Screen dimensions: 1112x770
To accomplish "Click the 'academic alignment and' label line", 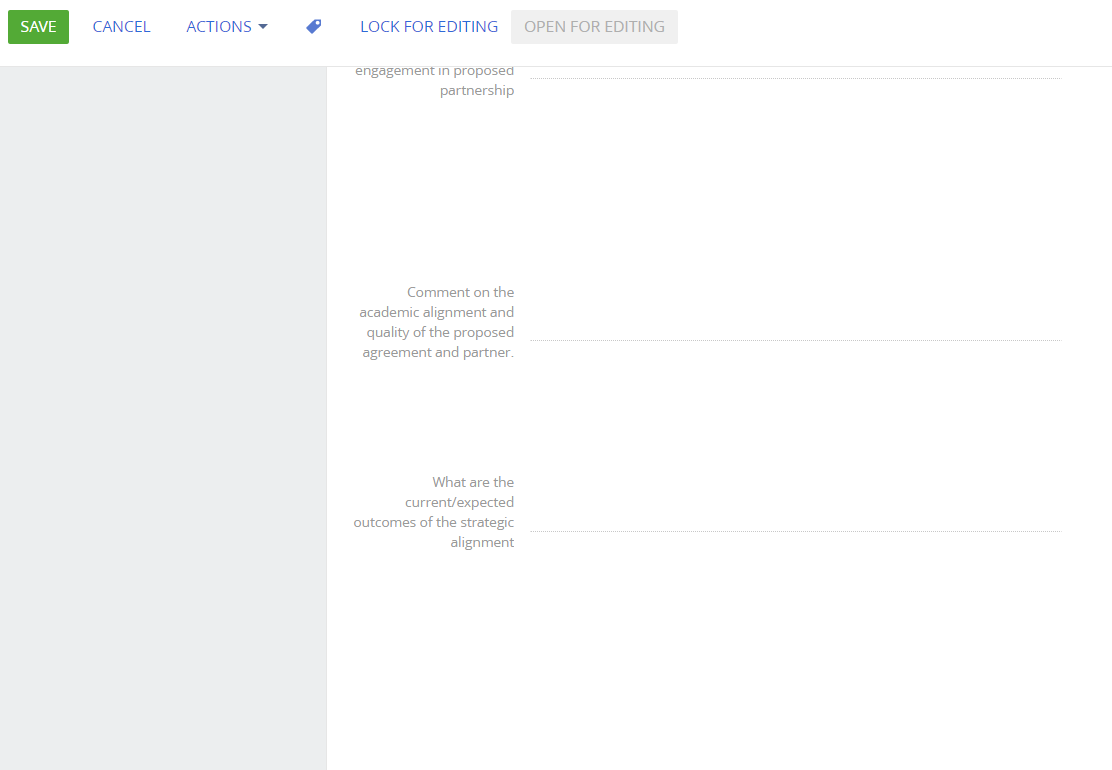I will click(x=437, y=313).
